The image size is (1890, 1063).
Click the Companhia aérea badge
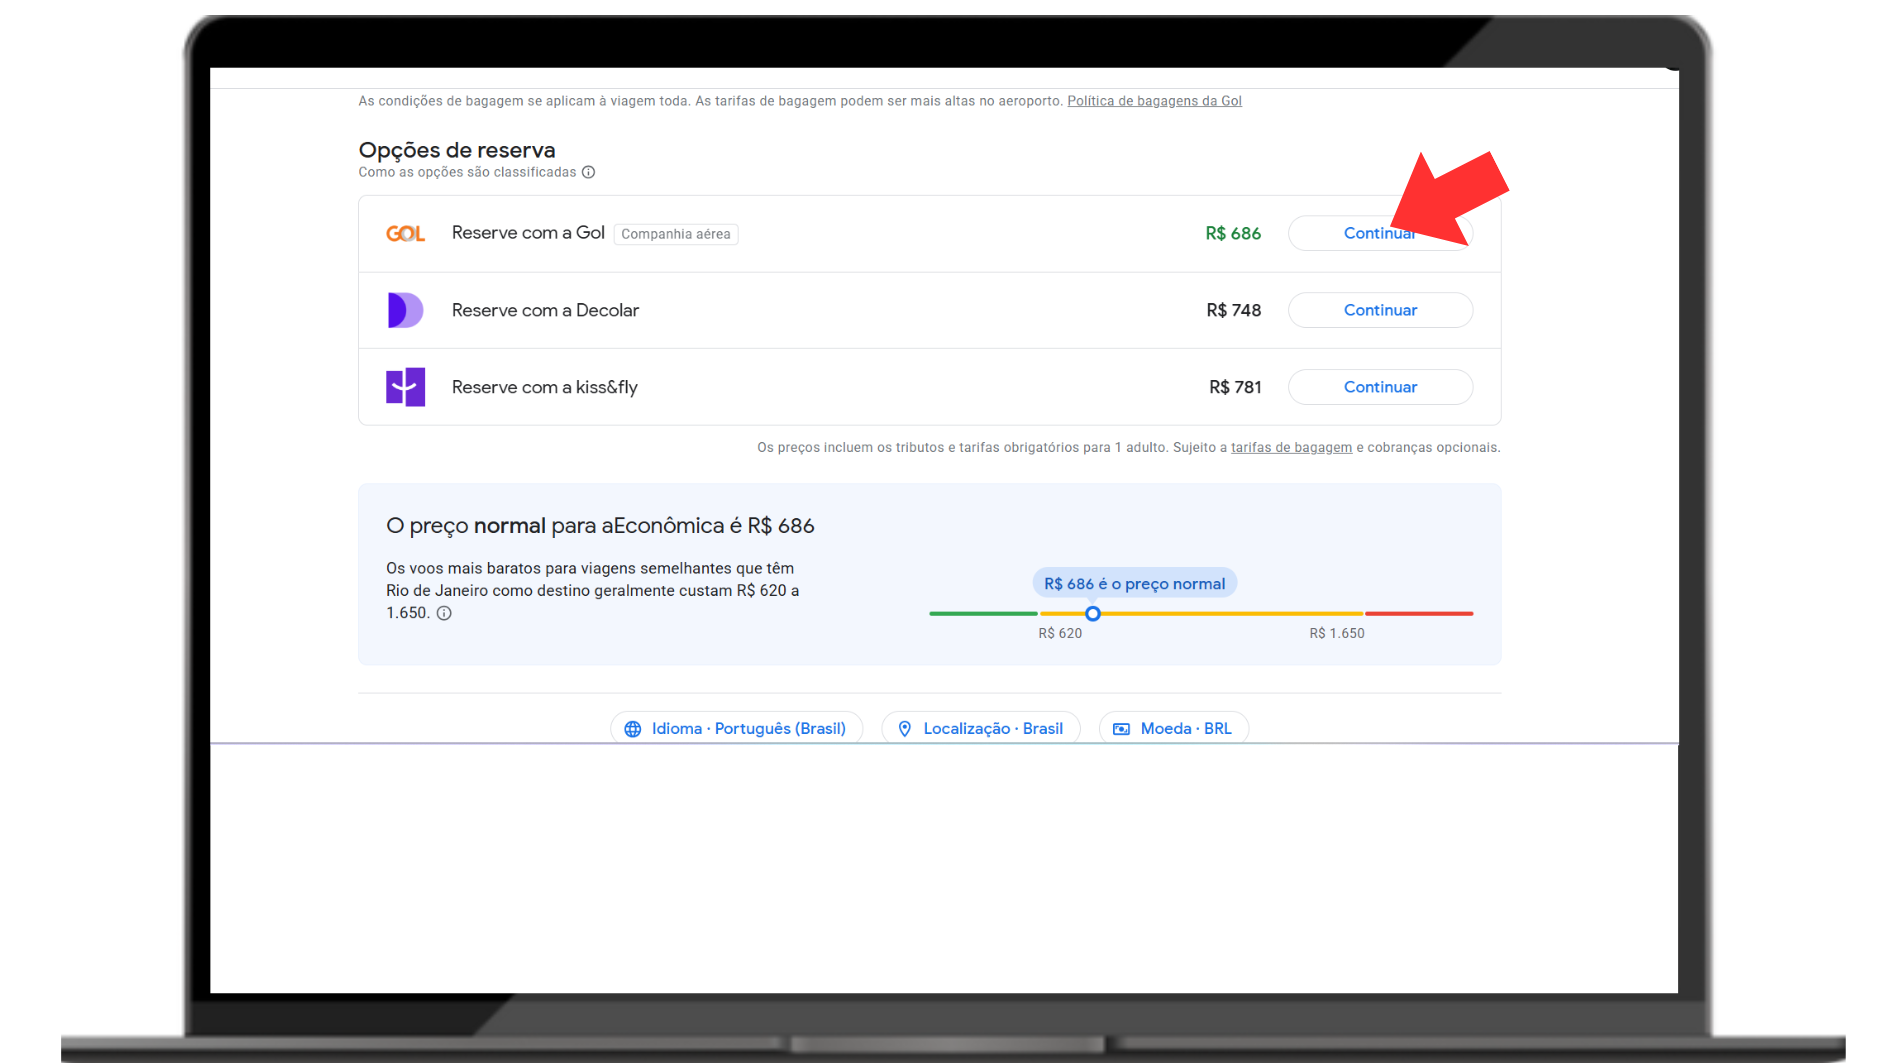coord(676,234)
